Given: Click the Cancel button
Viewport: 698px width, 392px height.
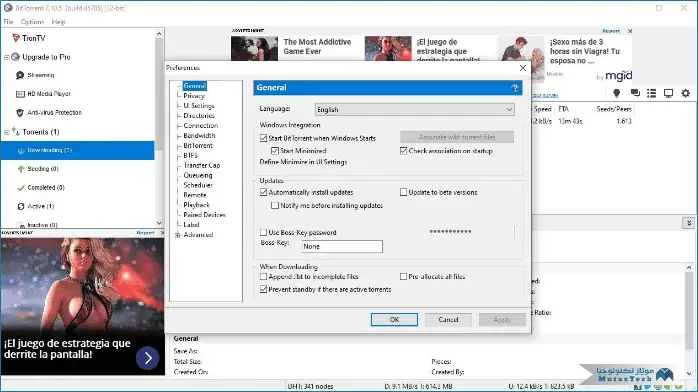Looking at the screenshot, I should click(x=448, y=319).
